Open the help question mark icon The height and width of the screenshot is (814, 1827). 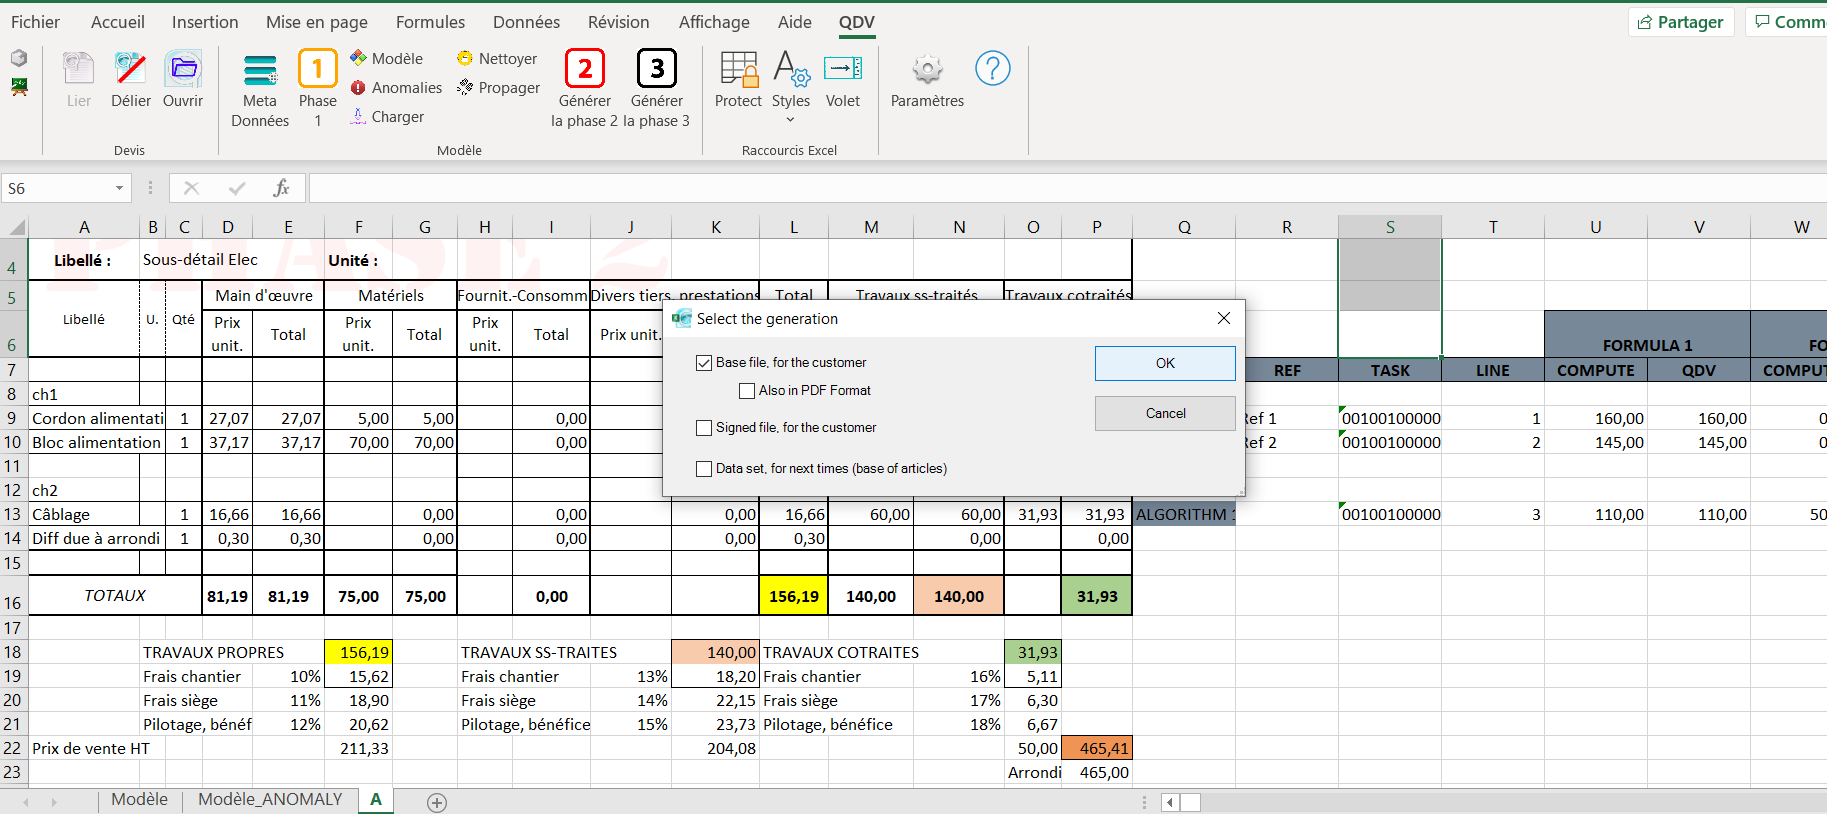click(x=993, y=68)
